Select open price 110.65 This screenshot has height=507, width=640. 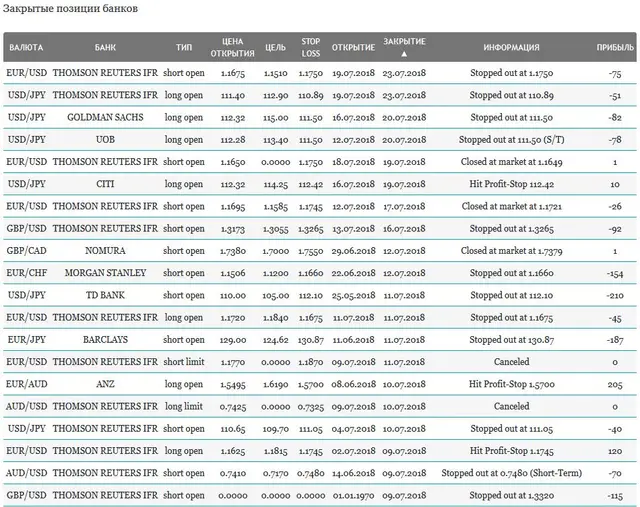[233, 429]
